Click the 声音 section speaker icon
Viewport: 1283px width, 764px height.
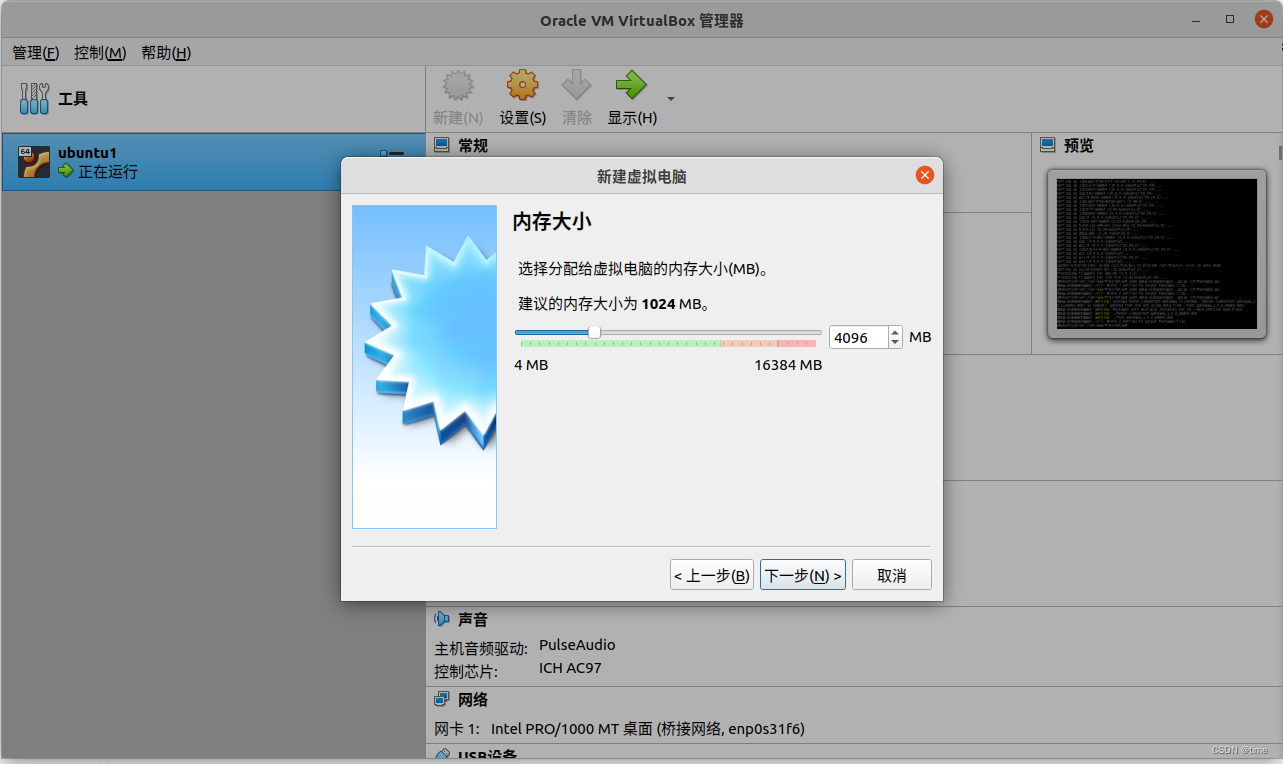click(442, 620)
